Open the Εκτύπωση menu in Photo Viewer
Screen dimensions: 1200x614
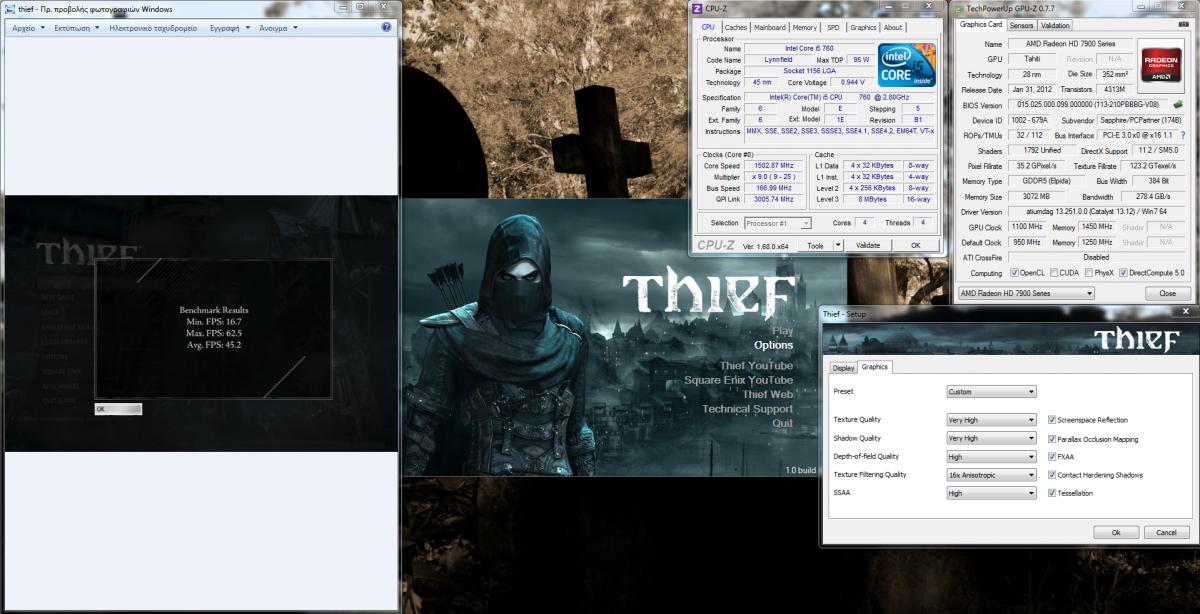pyautogui.click(x=76, y=28)
